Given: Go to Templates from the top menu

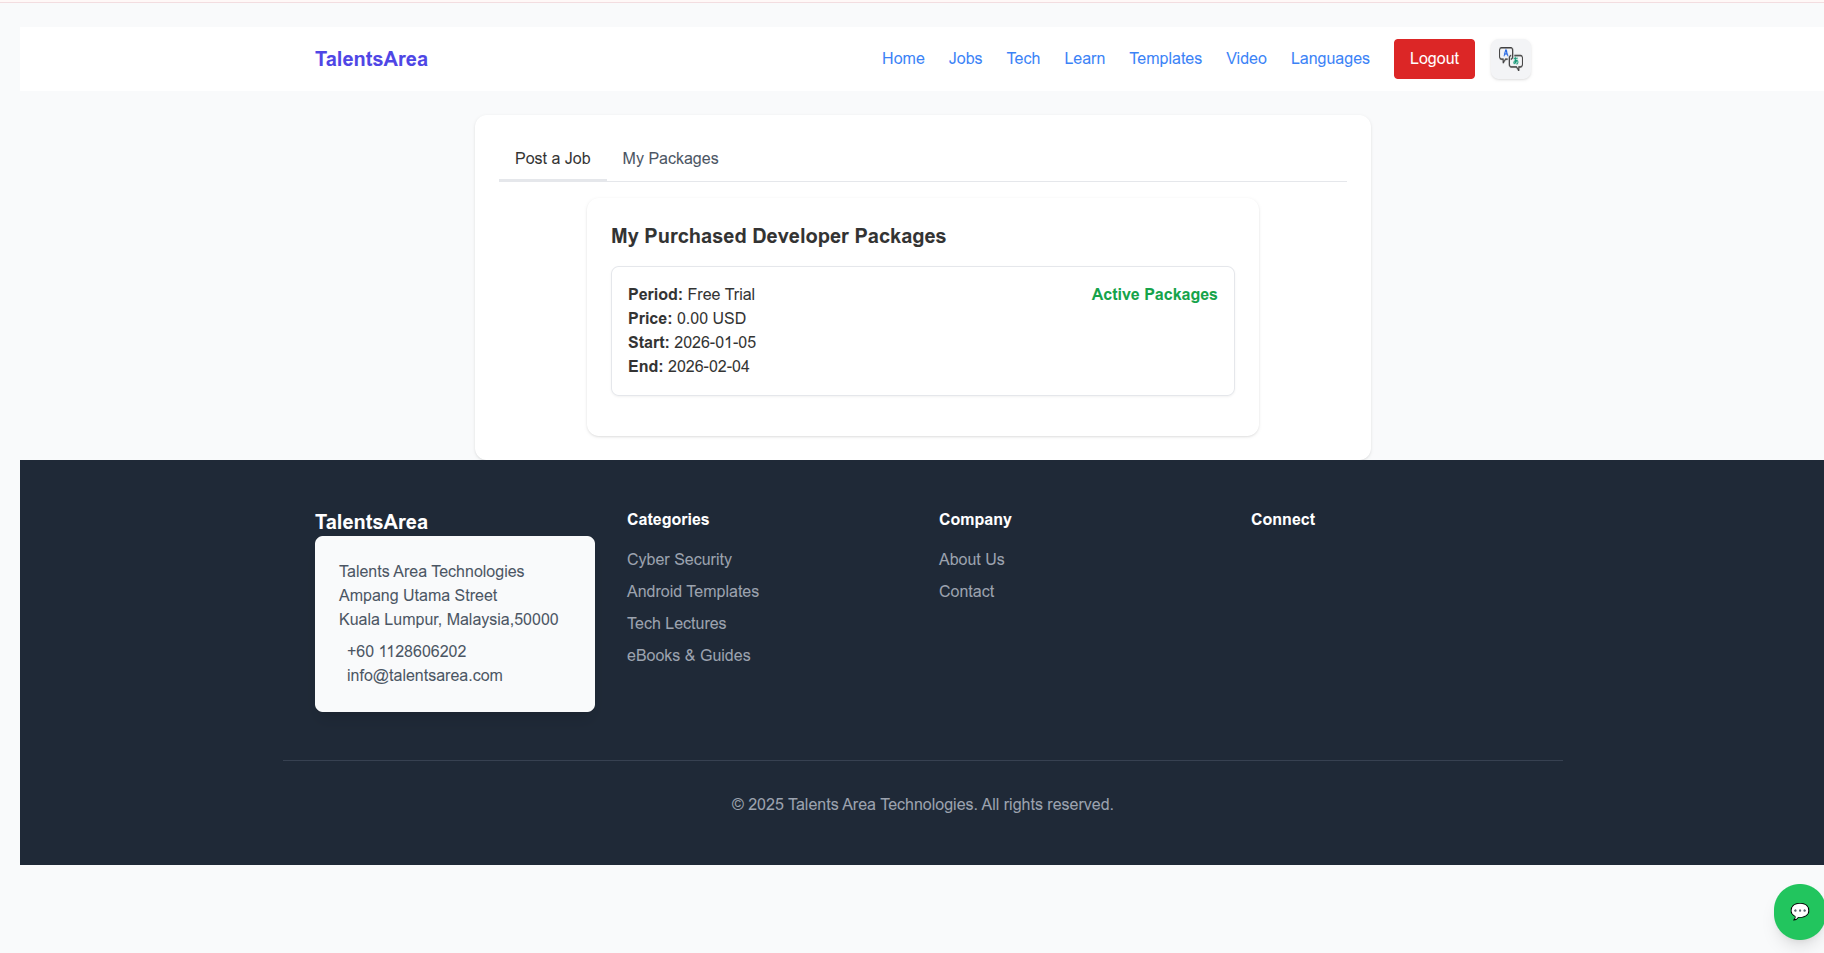Looking at the screenshot, I should click(x=1165, y=59).
